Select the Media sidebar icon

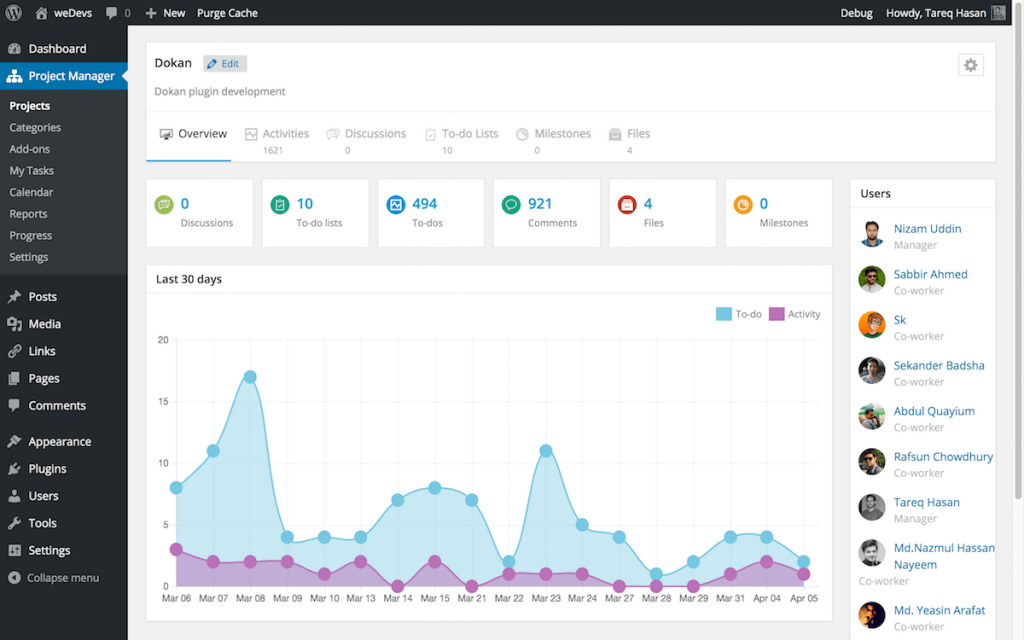click(x=16, y=323)
